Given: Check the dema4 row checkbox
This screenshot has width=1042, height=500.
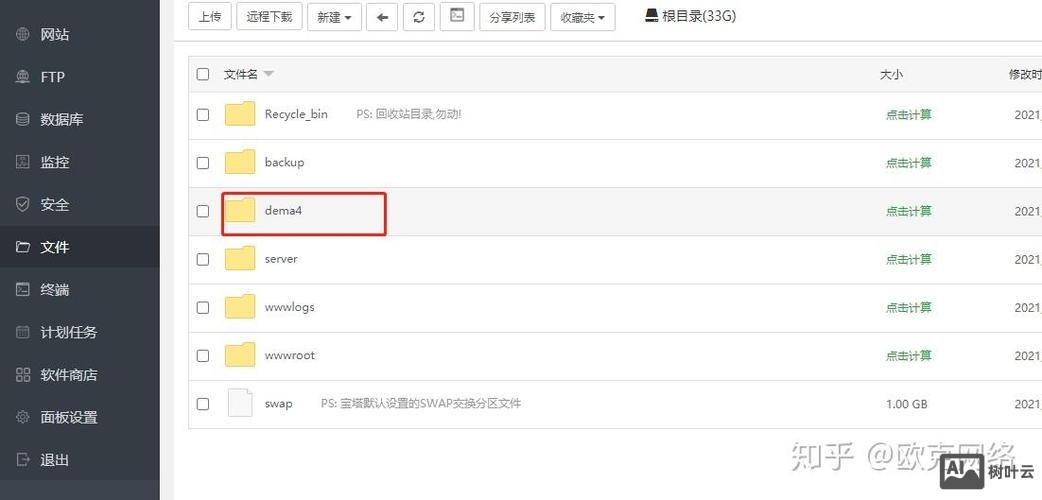Looking at the screenshot, I should pos(203,211).
